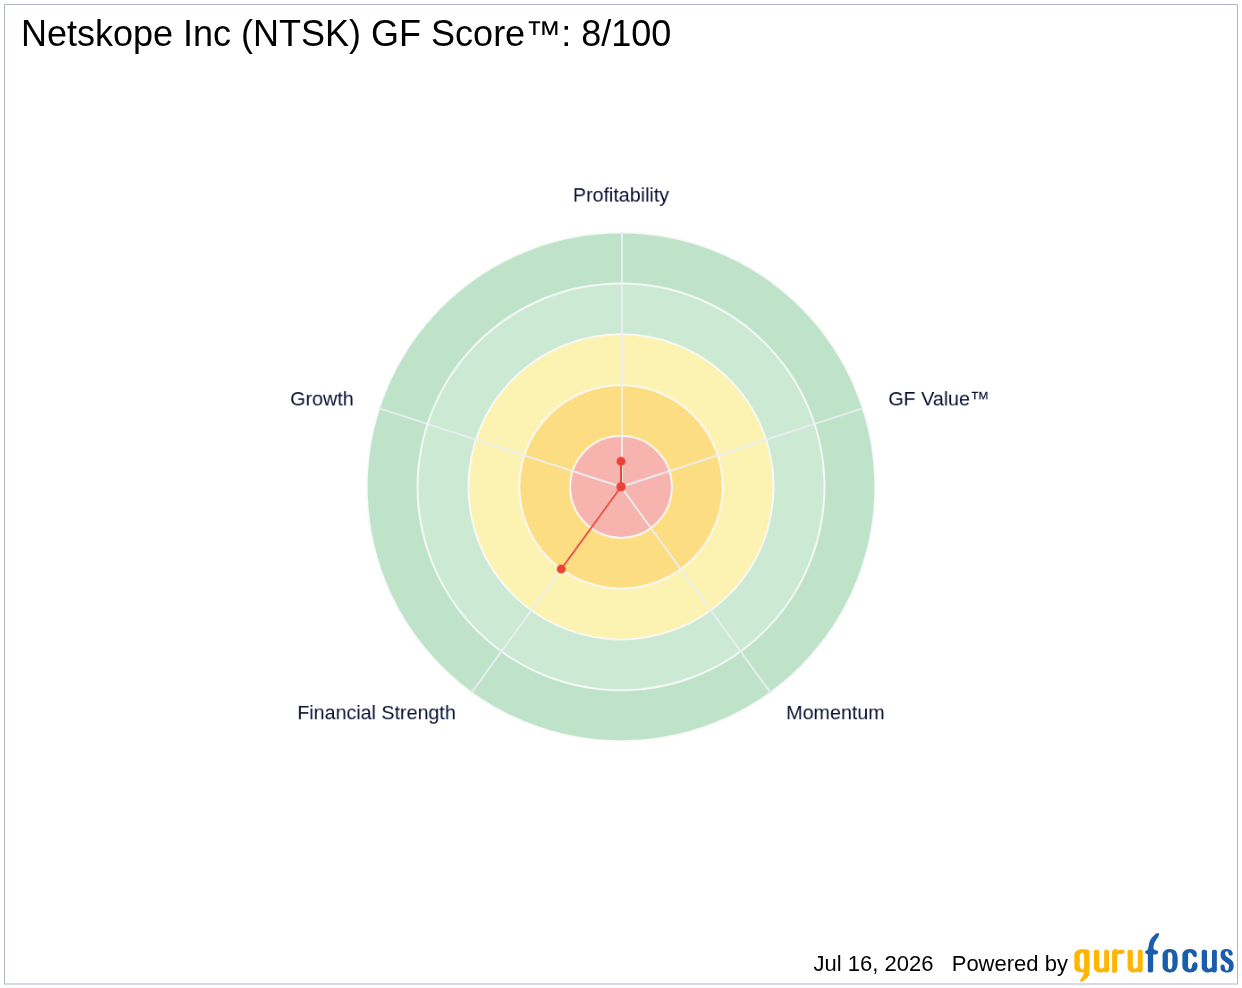Click the Momentum axis label
1242x988 pixels.
point(835,713)
